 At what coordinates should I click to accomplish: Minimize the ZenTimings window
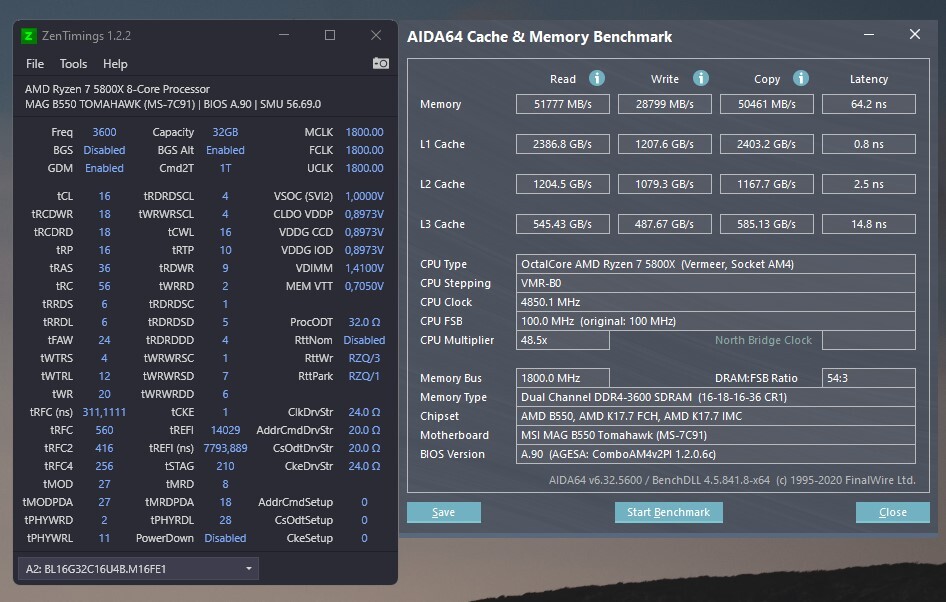[284, 35]
